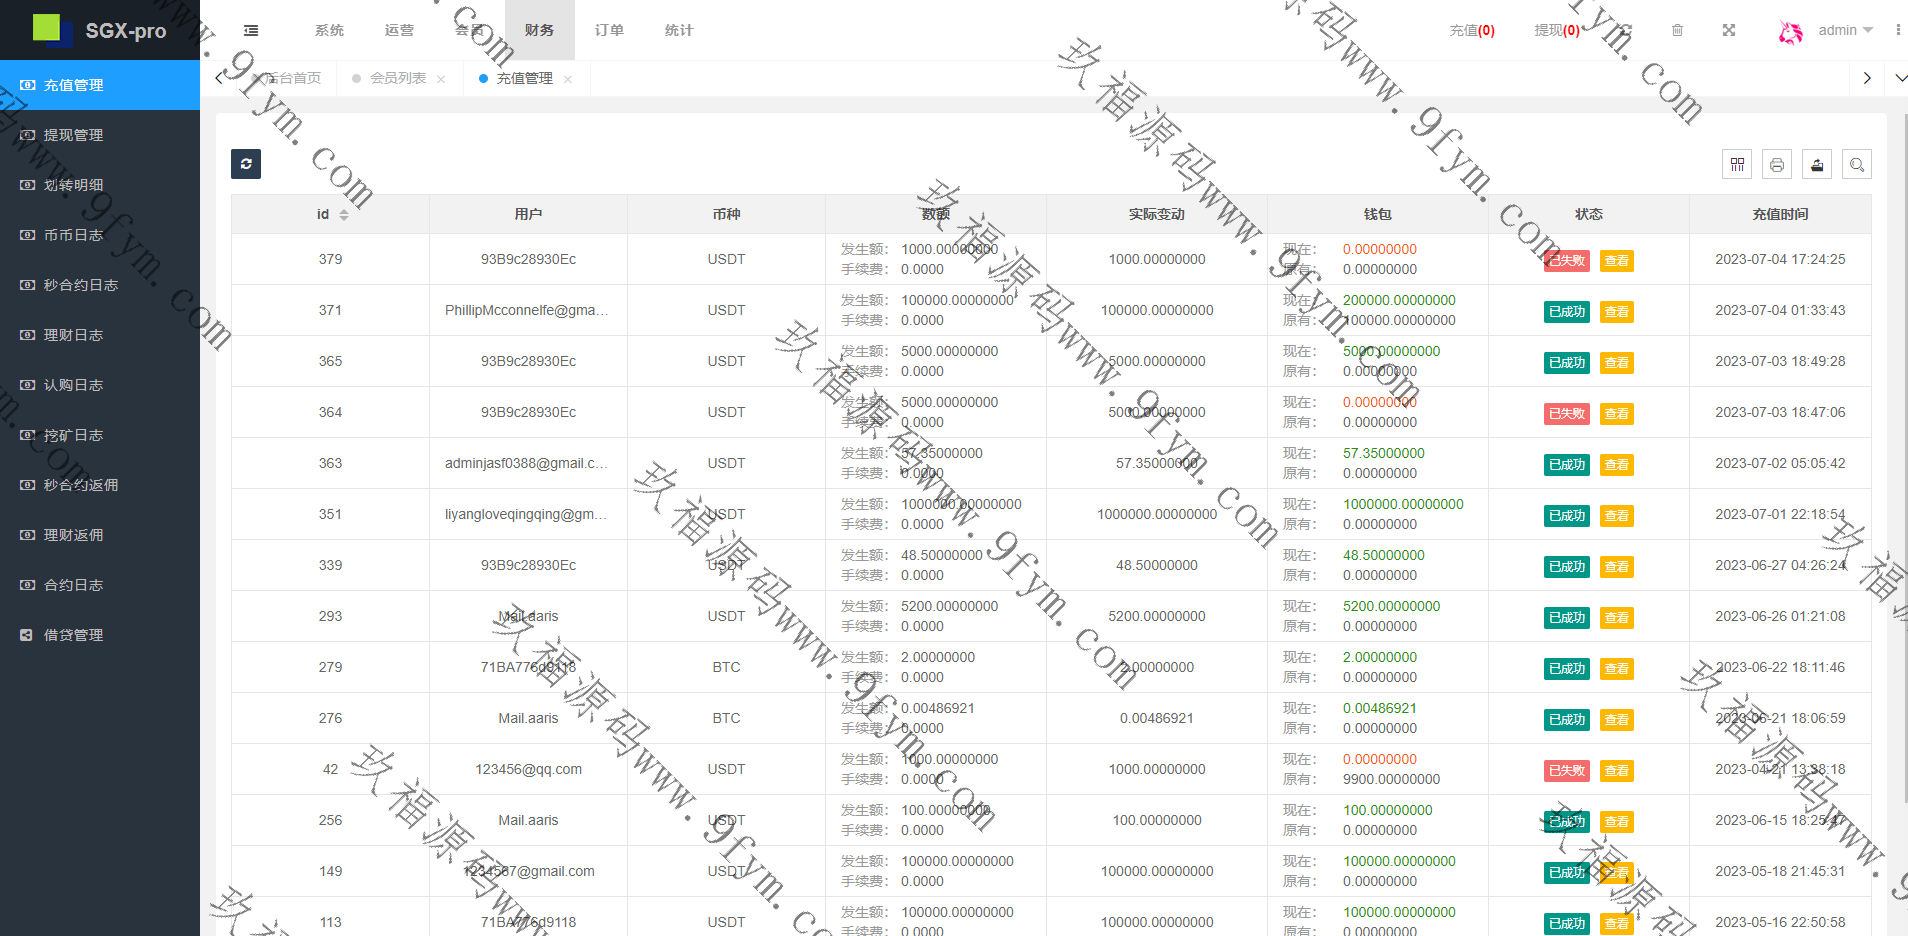Sort the table by the id column
The width and height of the screenshot is (1908, 936).
[343, 215]
